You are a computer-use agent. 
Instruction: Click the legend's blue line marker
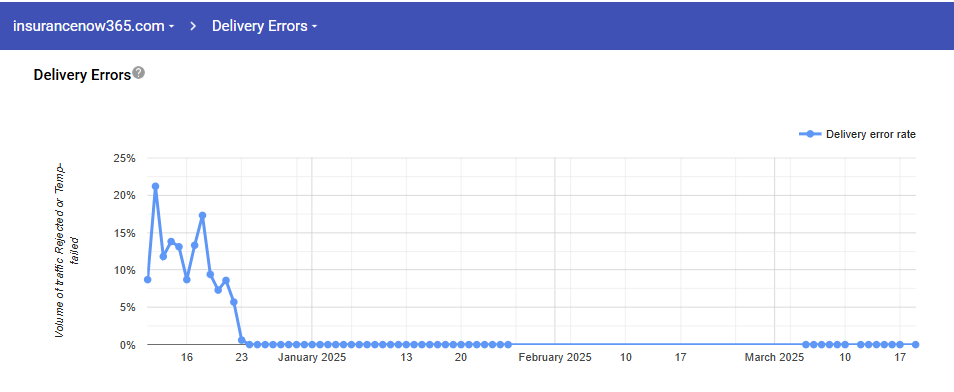[810, 135]
